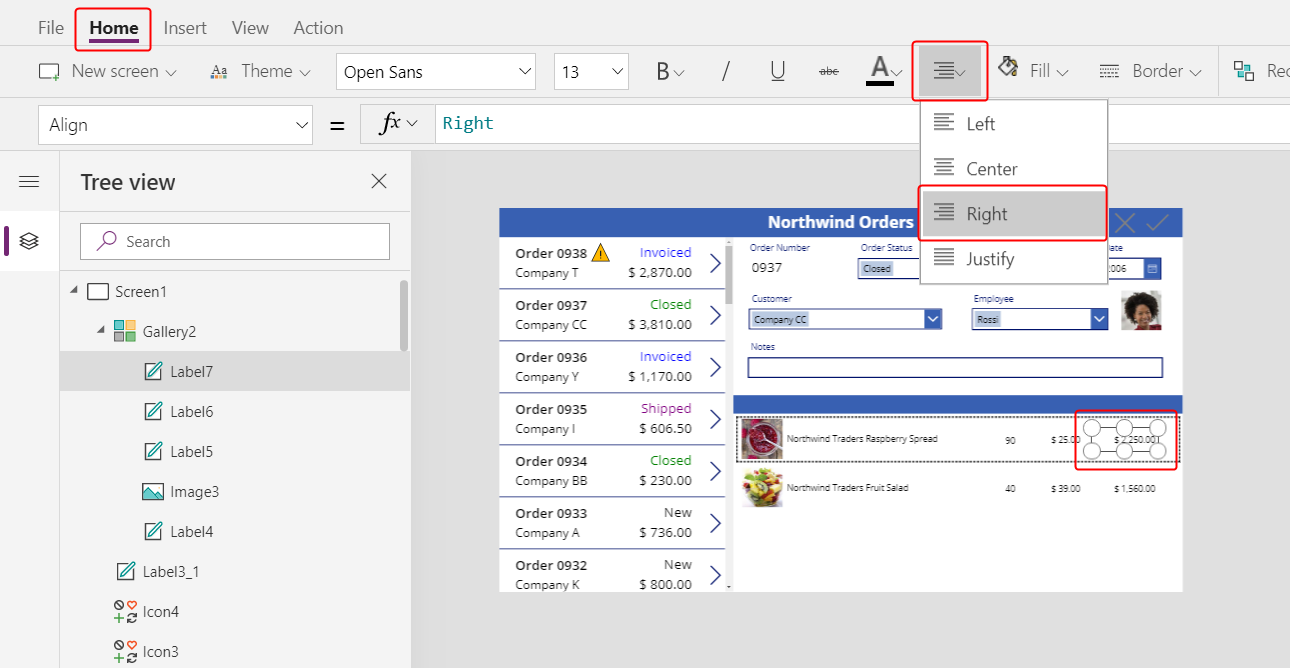Image resolution: width=1290 pixels, height=668 pixels.
Task: Click the Fruit Salad product image
Action: tap(762, 487)
